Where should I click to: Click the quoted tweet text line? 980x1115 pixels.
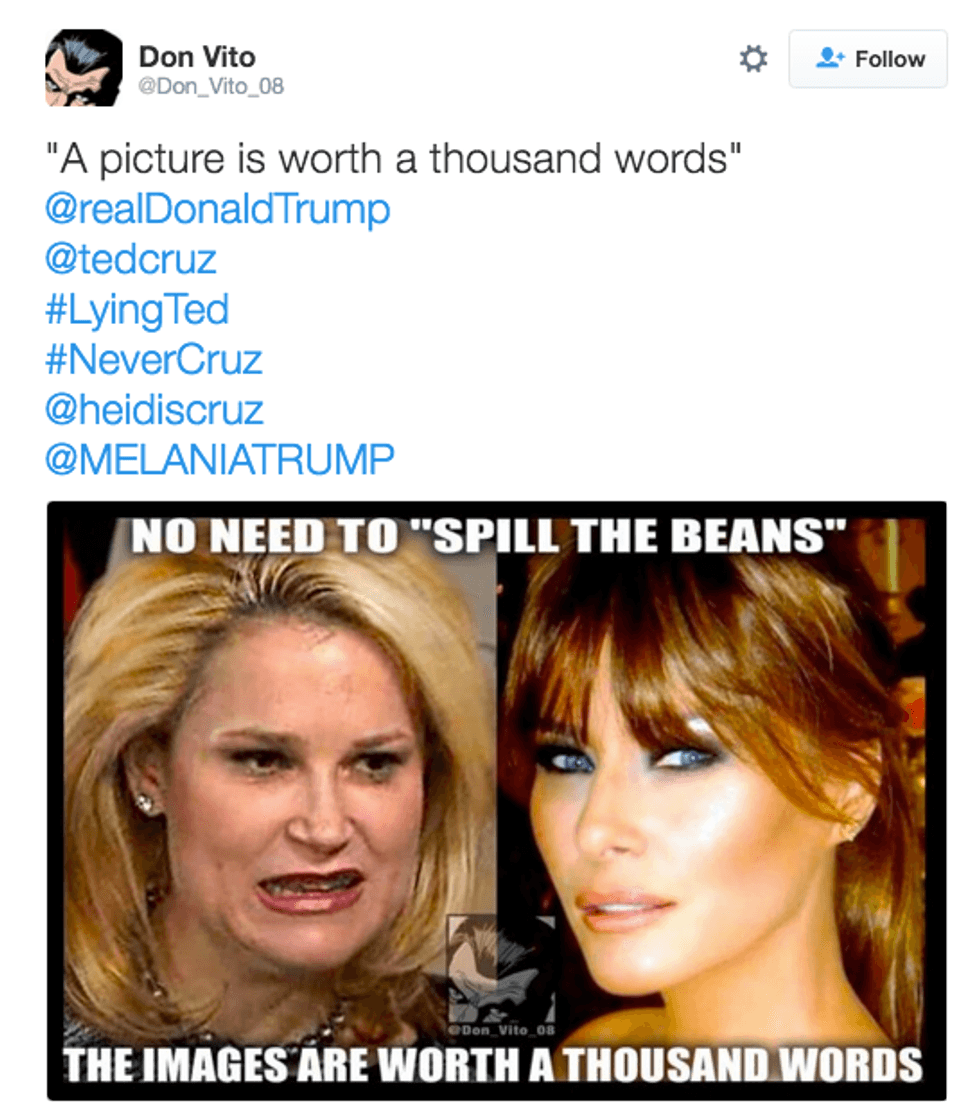[x=393, y=159]
